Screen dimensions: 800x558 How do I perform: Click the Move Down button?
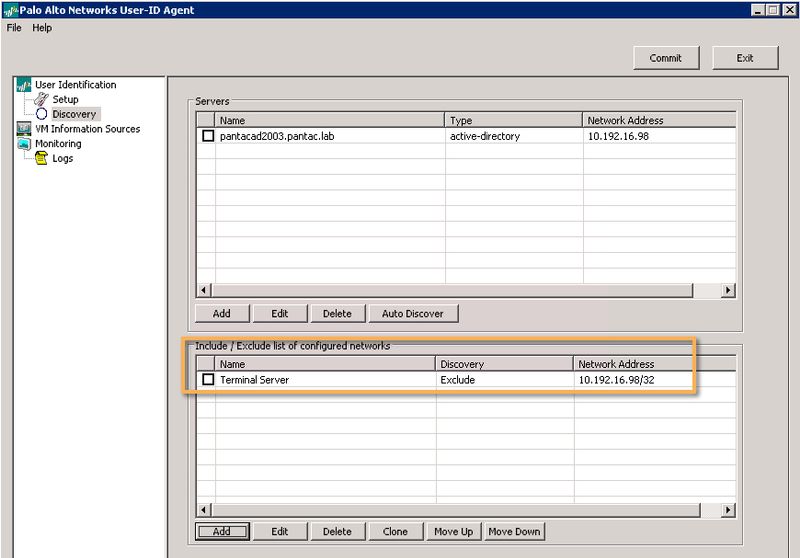(x=514, y=531)
